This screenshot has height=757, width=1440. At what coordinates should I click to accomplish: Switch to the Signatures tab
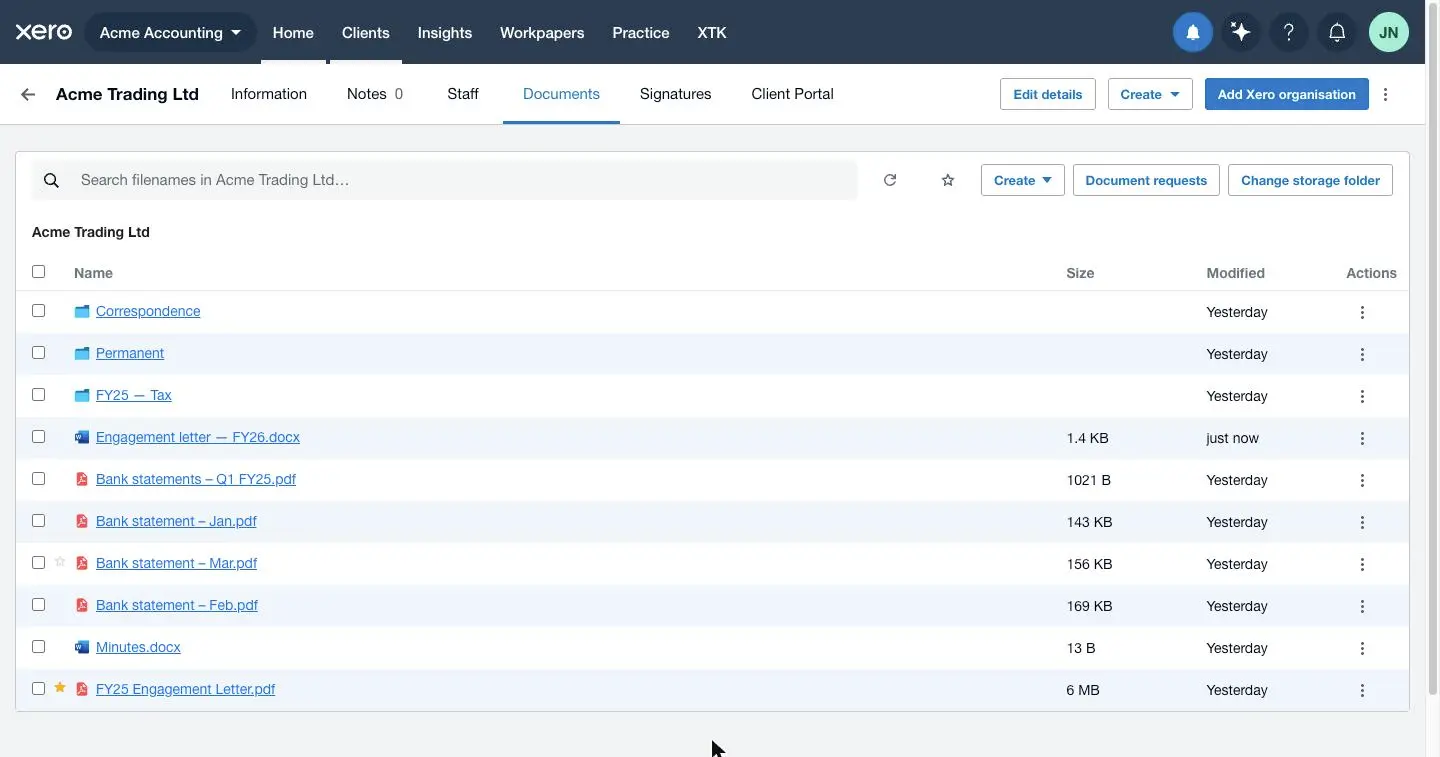(675, 94)
